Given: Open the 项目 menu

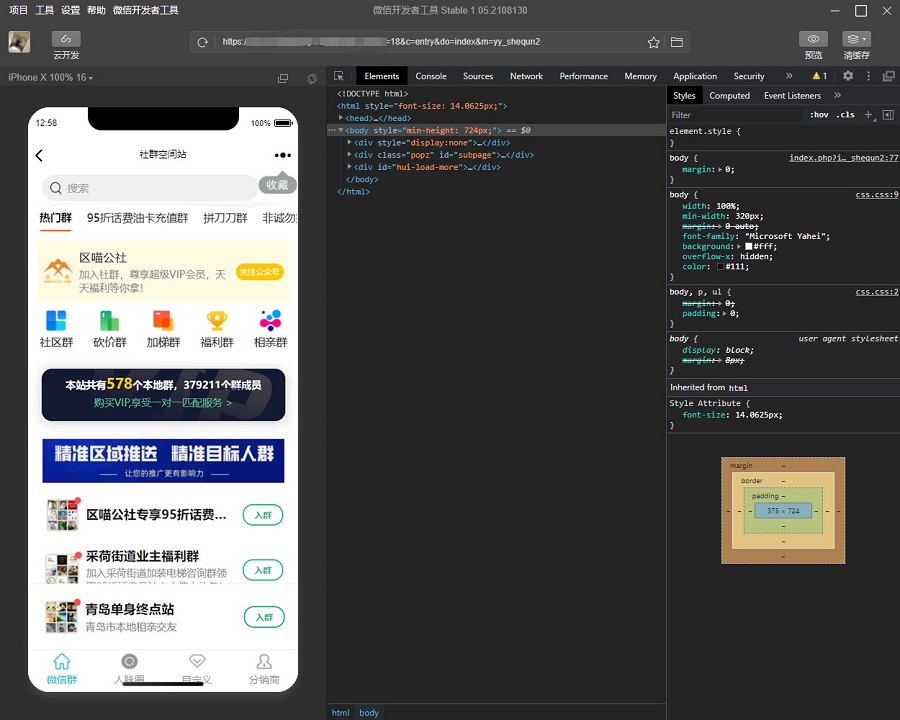Looking at the screenshot, I should pyautogui.click(x=18, y=10).
